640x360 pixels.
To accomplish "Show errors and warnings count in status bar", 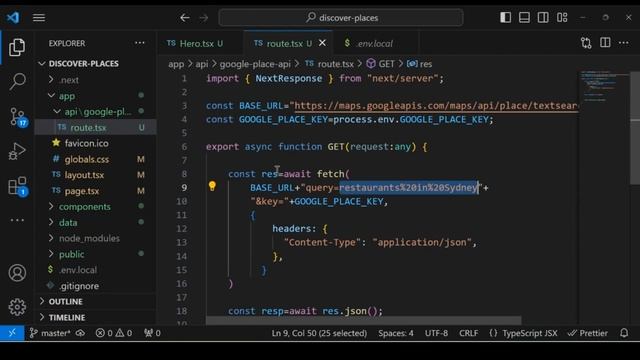I will click(x=114, y=333).
